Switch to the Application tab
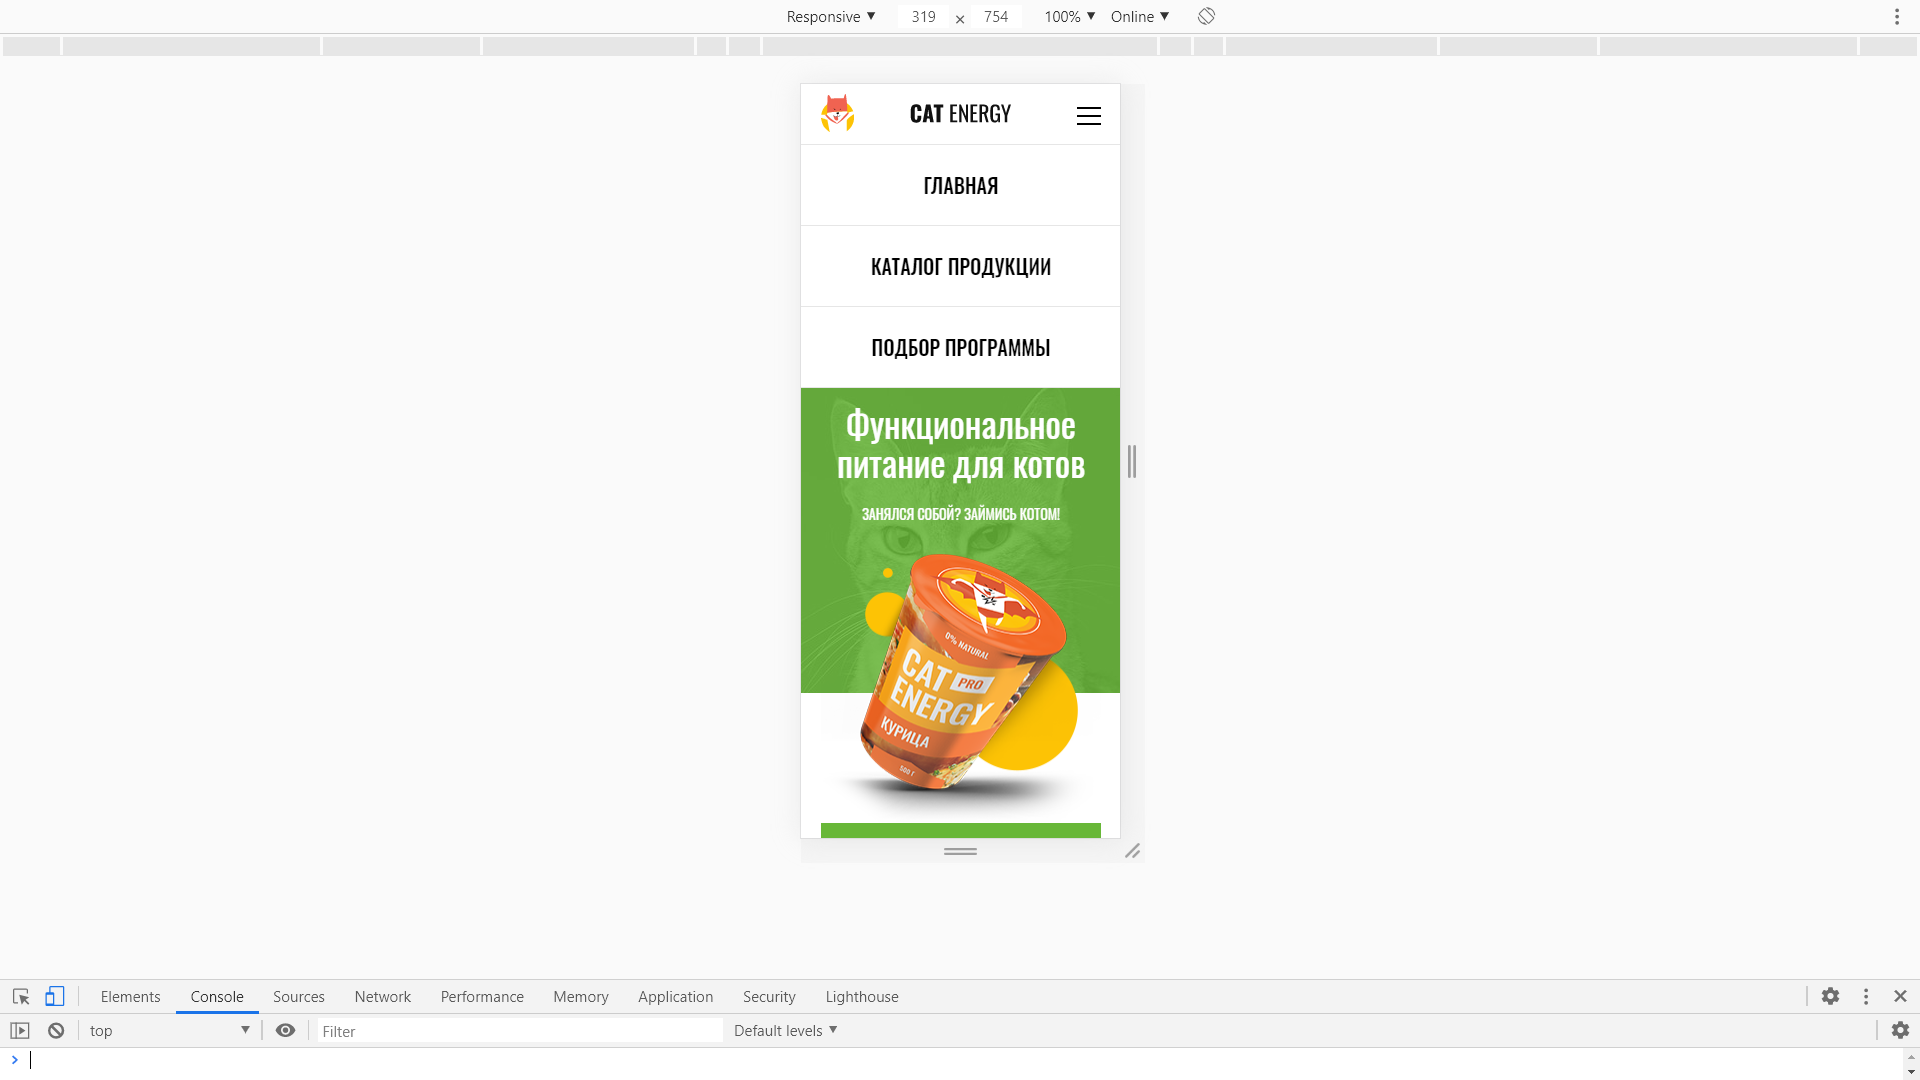The height and width of the screenshot is (1080, 1920). point(675,997)
